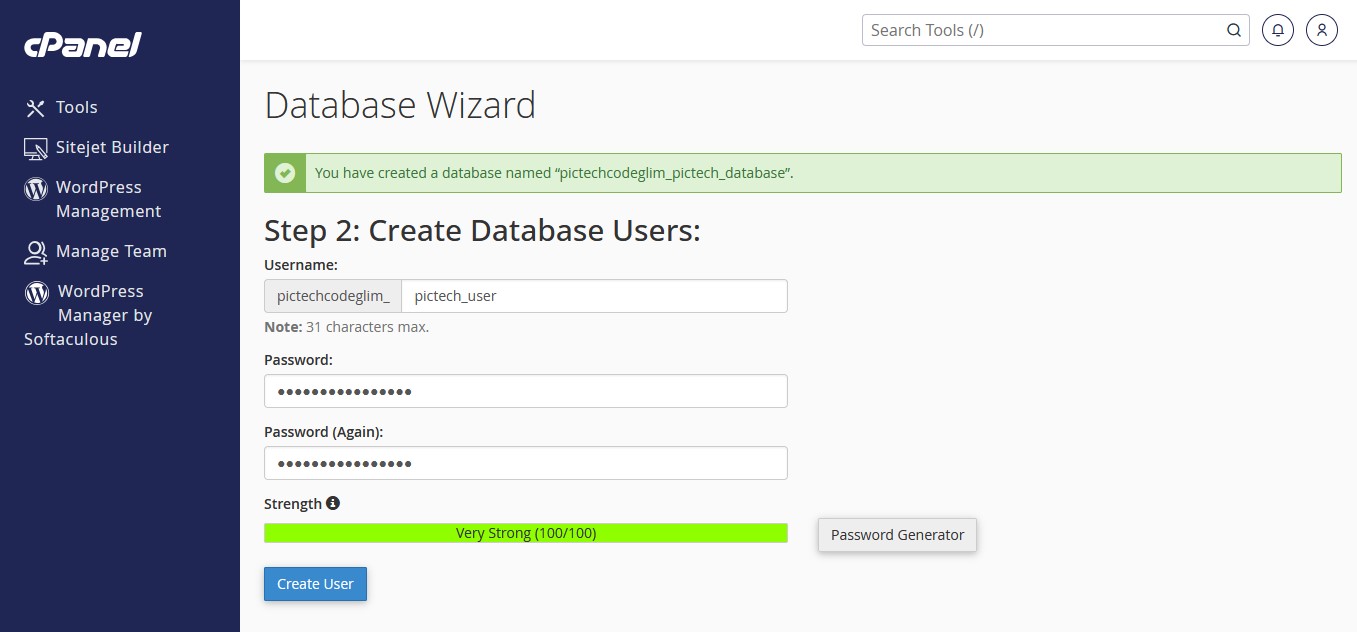Image resolution: width=1357 pixels, height=632 pixels.
Task: Click the cPanel logo
Action: click(x=83, y=45)
